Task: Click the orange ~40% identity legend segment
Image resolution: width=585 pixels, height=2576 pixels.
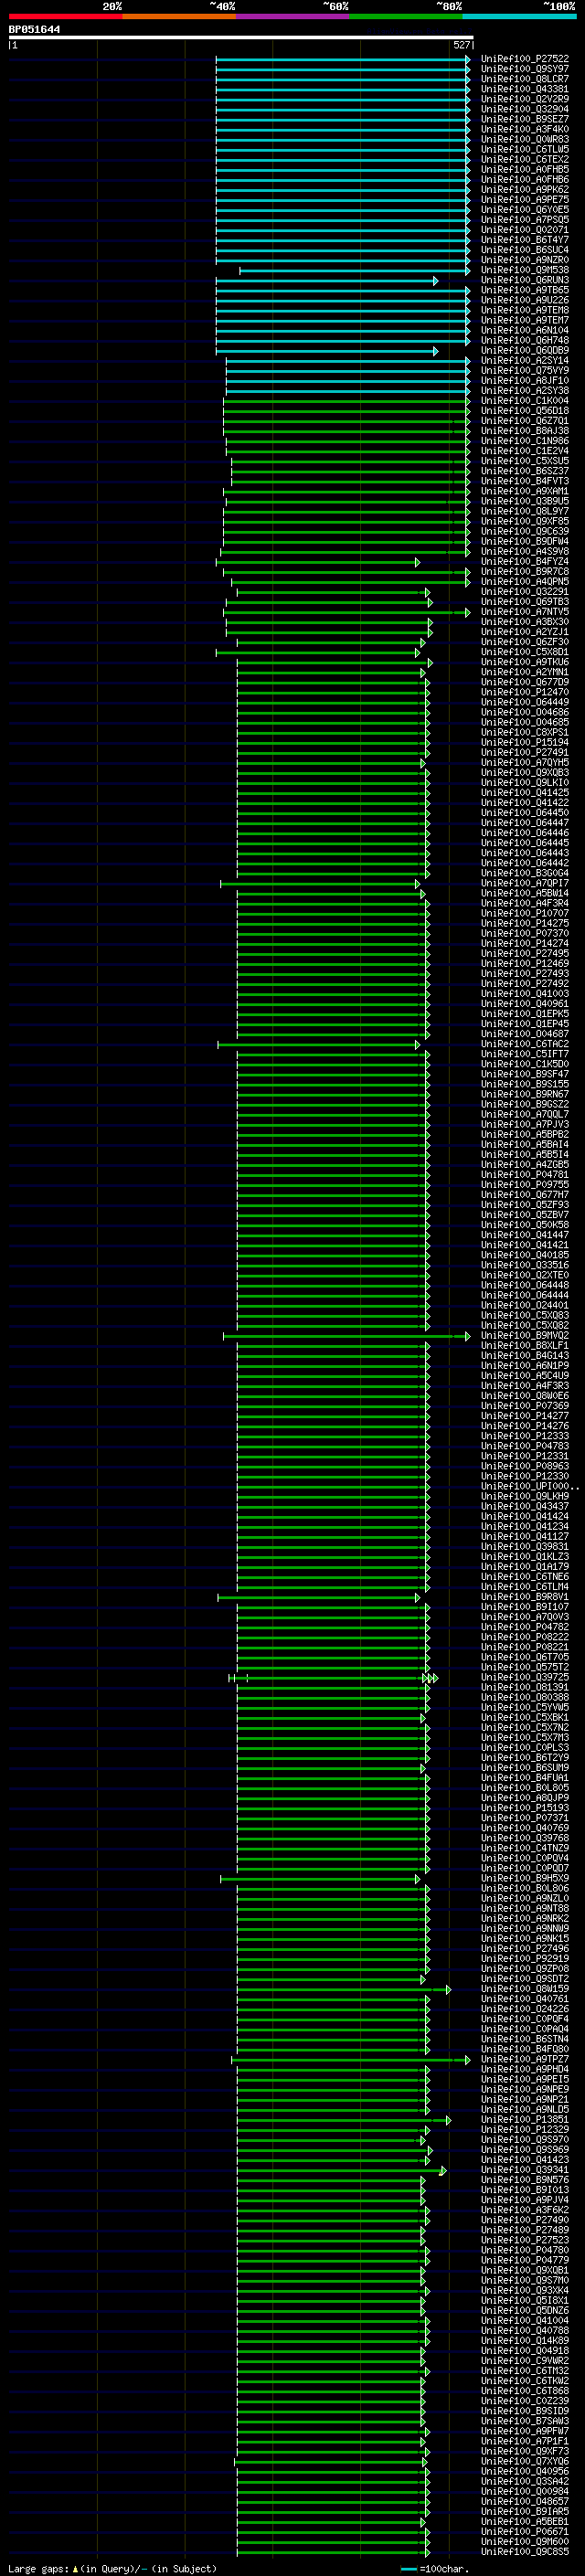Action: pyautogui.click(x=179, y=16)
